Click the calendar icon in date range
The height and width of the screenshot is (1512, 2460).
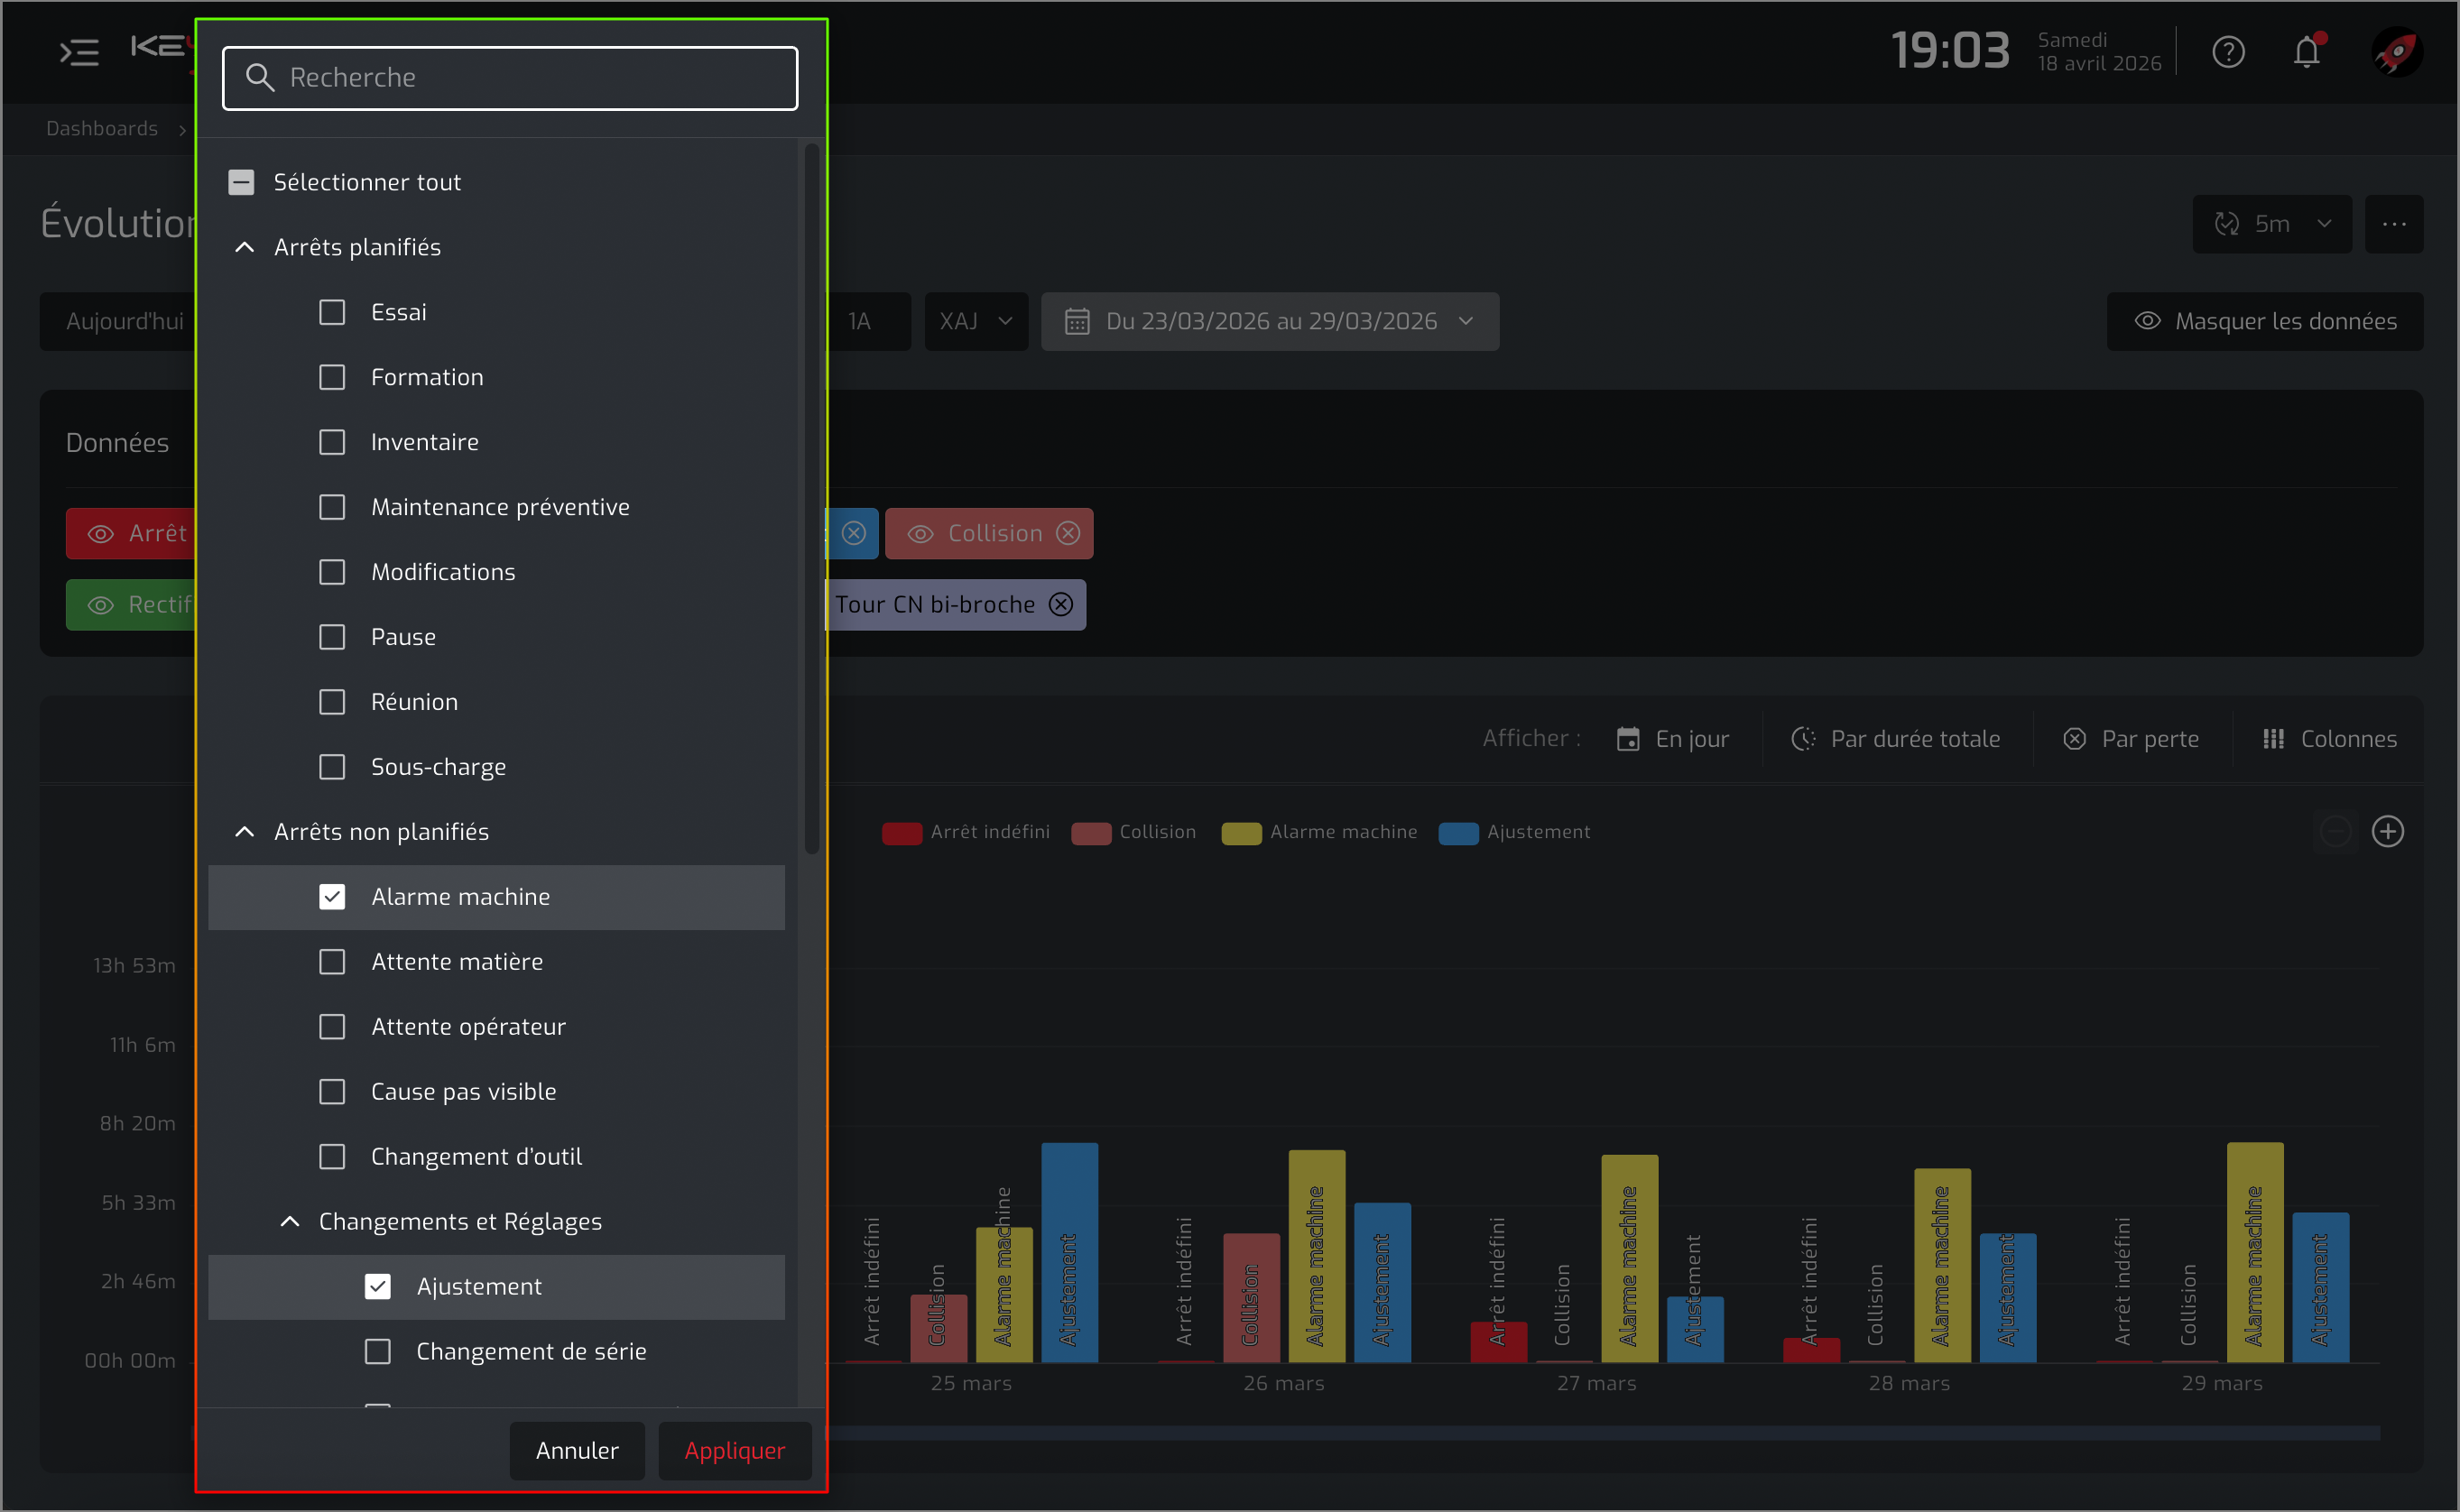(x=1077, y=321)
